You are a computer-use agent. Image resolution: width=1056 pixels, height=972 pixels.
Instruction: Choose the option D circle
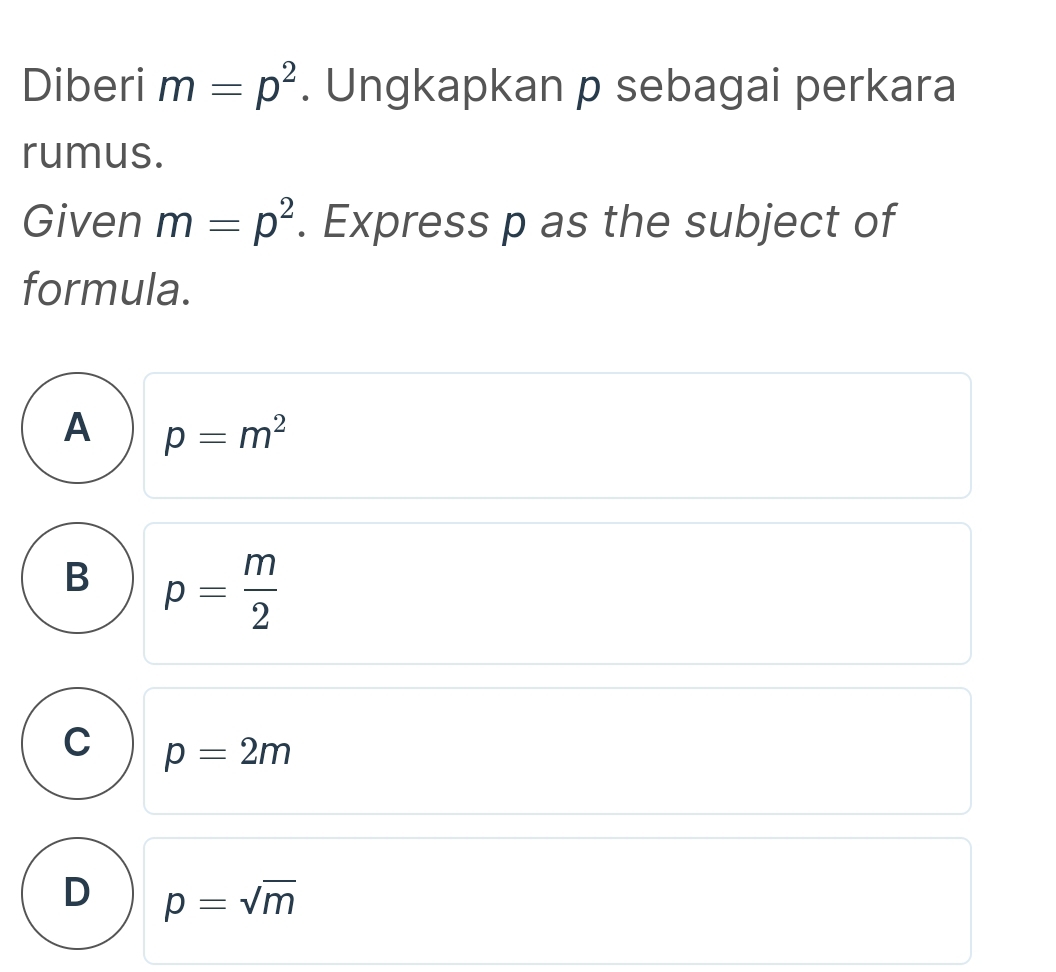(x=77, y=893)
